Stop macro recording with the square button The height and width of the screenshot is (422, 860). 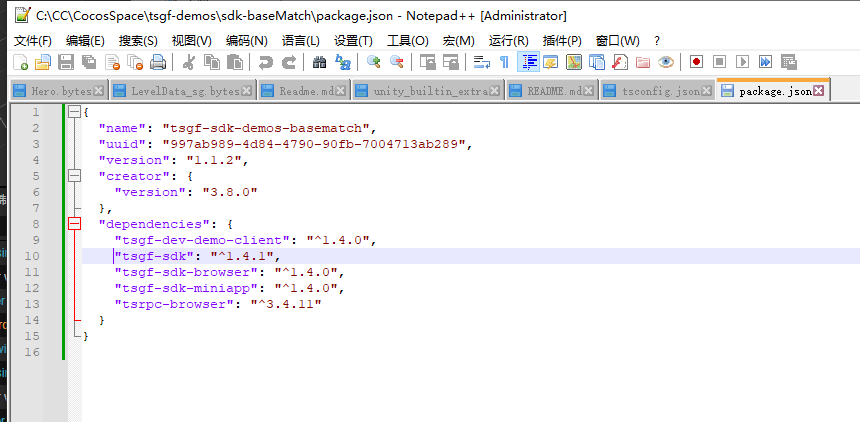(720, 62)
